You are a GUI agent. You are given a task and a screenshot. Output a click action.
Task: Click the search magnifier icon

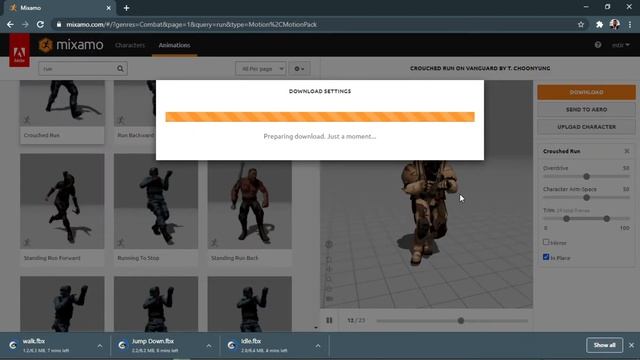(x=120, y=69)
